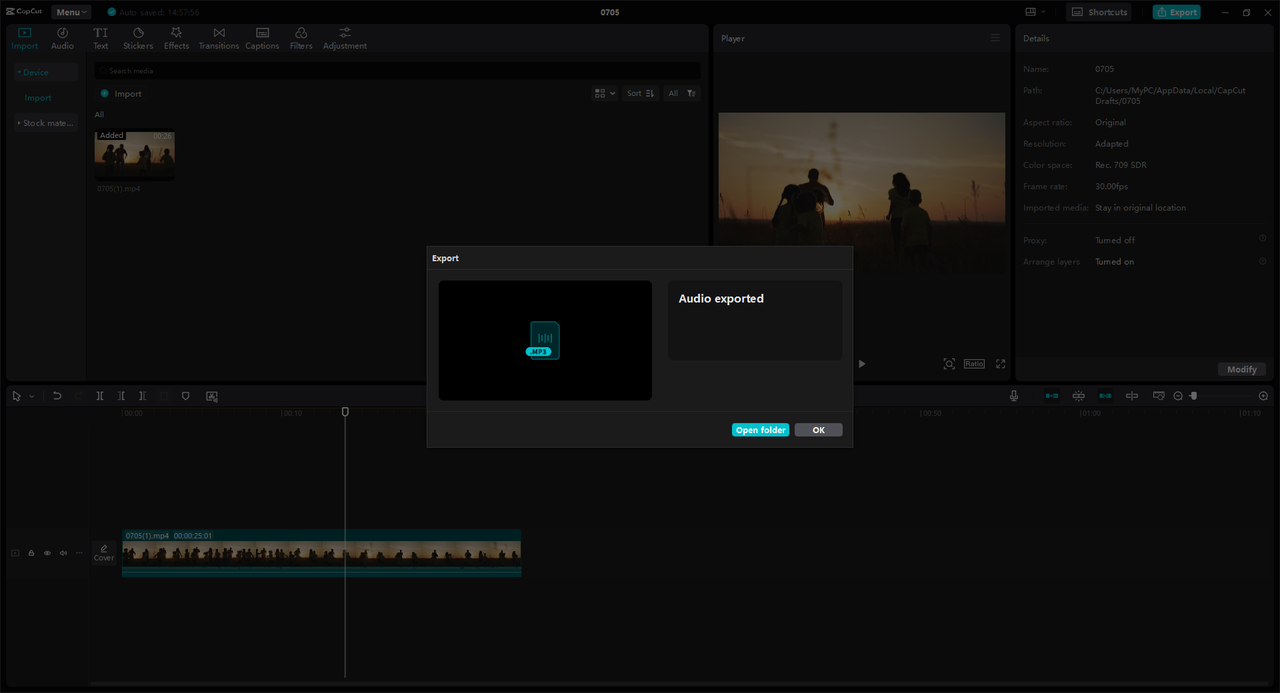Click the Cover edit button
The height and width of the screenshot is (693, 1280).
(x=104, y=553)
